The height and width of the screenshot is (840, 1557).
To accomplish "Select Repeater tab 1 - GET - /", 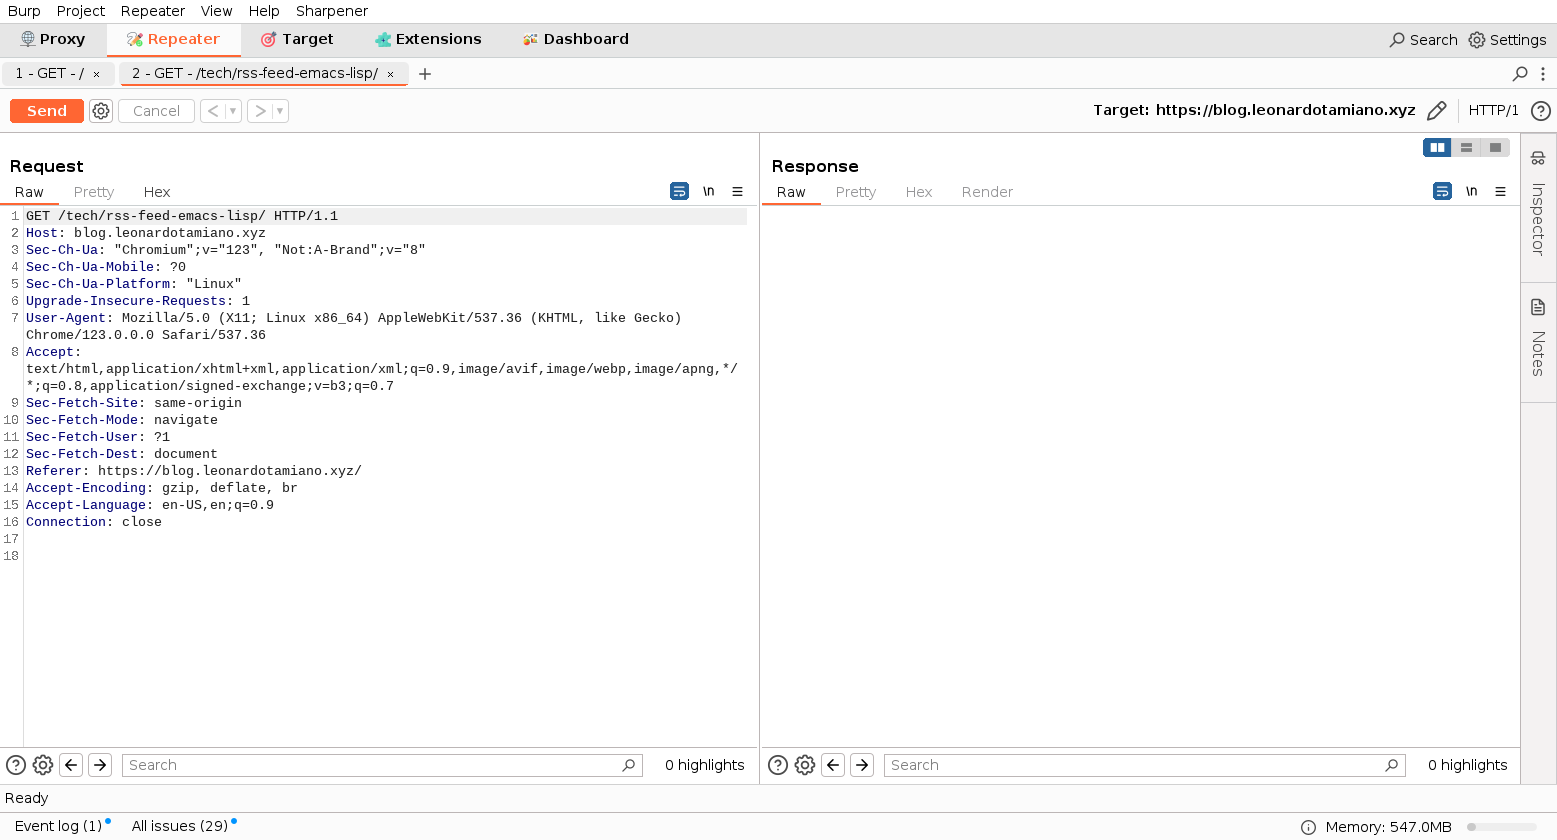I will [x=50, y=74].
